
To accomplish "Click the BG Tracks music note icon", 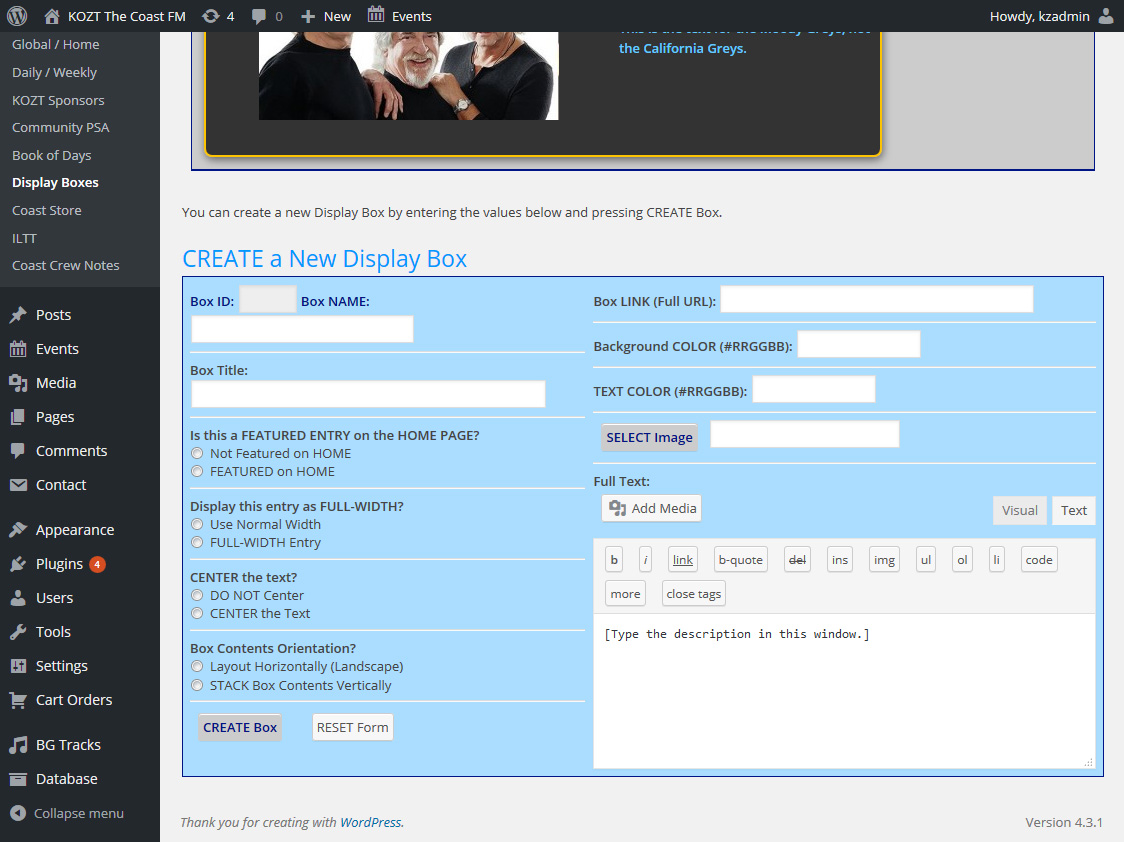I will 18,745.
